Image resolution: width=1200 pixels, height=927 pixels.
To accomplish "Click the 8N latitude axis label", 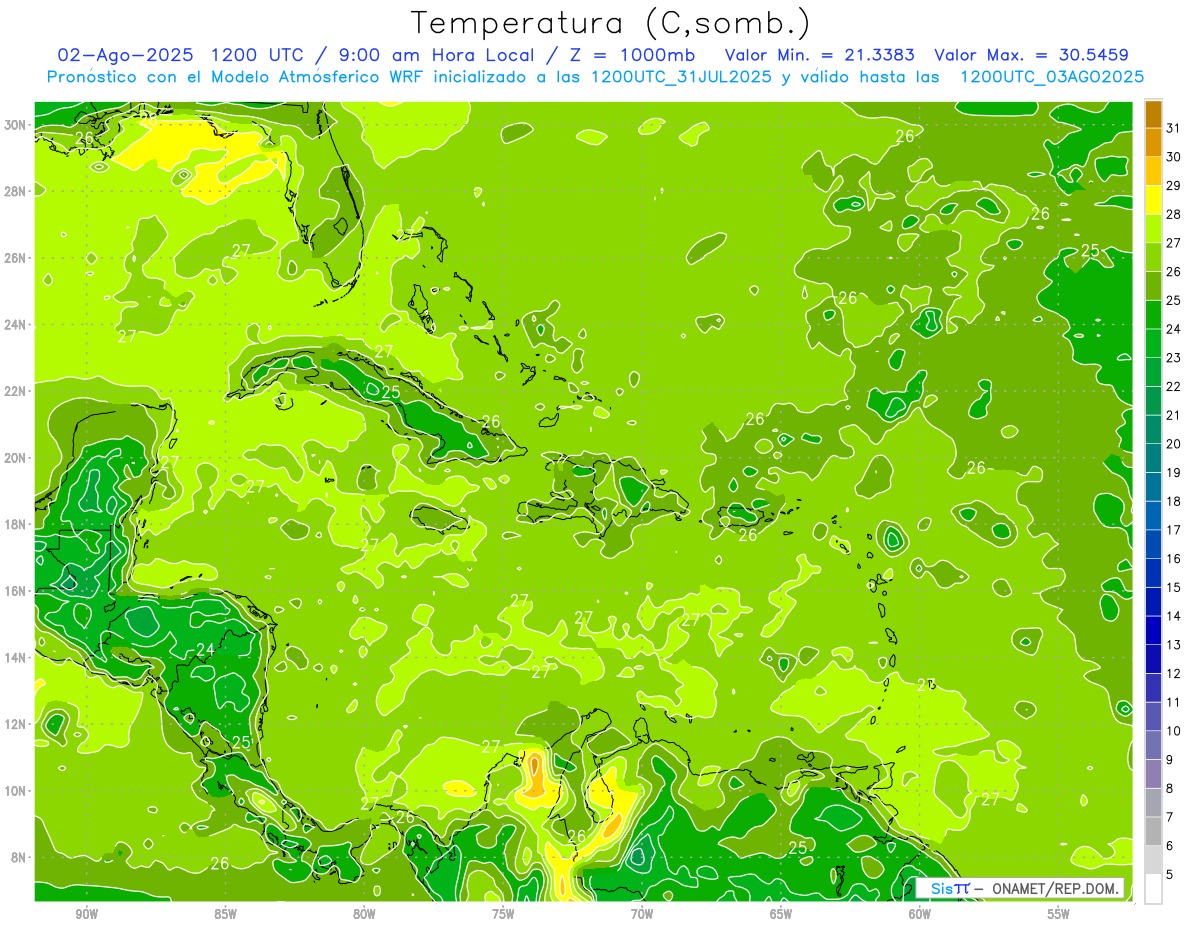I will click(17, 858).
